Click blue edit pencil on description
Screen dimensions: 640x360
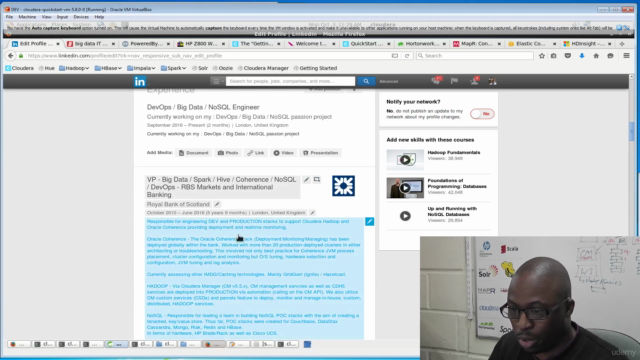pos(369,221)
